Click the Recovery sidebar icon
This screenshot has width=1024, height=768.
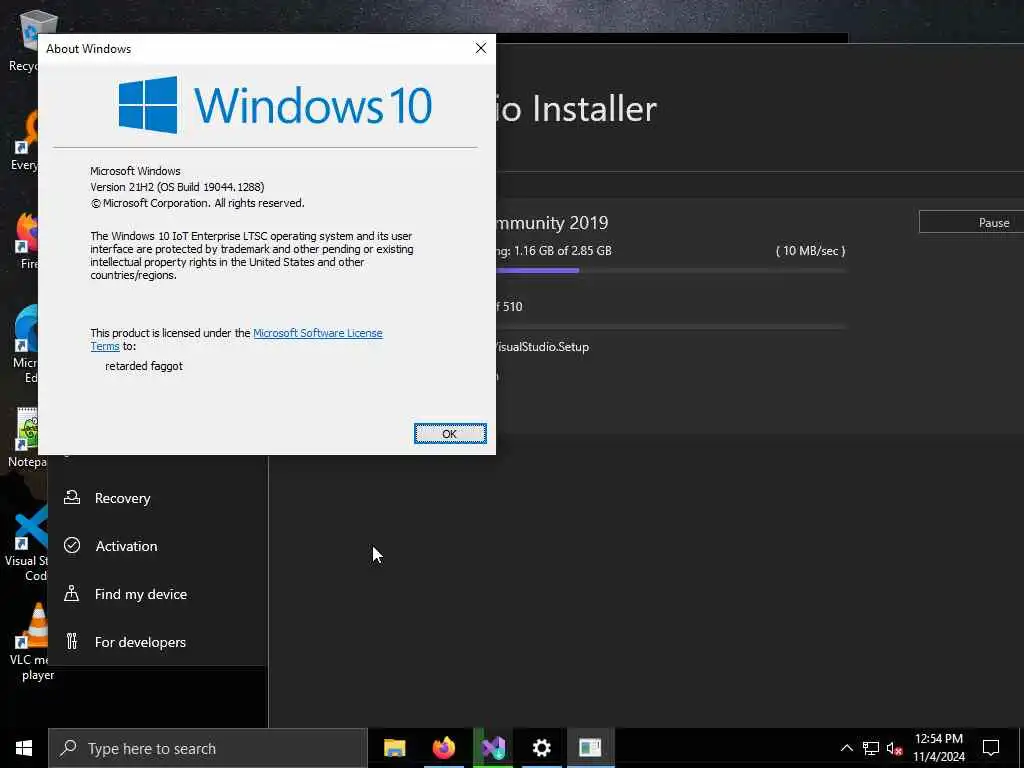tap(72, 498)
